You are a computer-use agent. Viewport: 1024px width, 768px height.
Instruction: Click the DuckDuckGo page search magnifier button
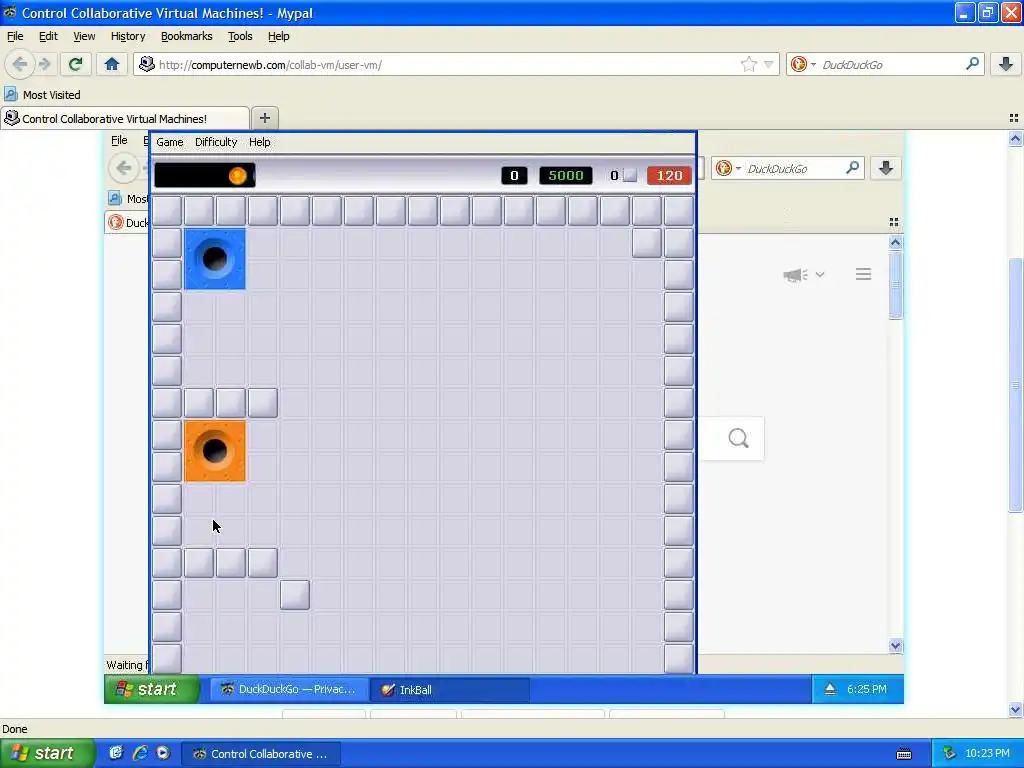pos(738,438)
